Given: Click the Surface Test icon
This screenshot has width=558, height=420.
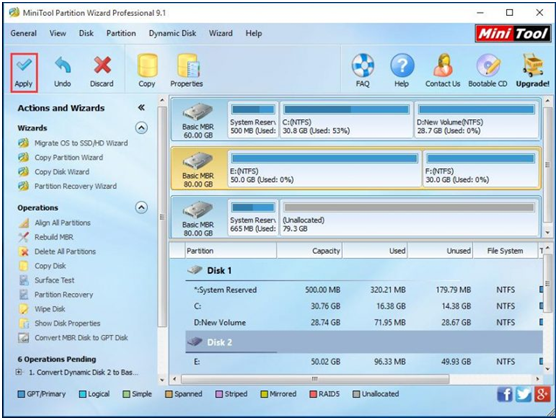Looking at the screenshot, I should 24,280.
